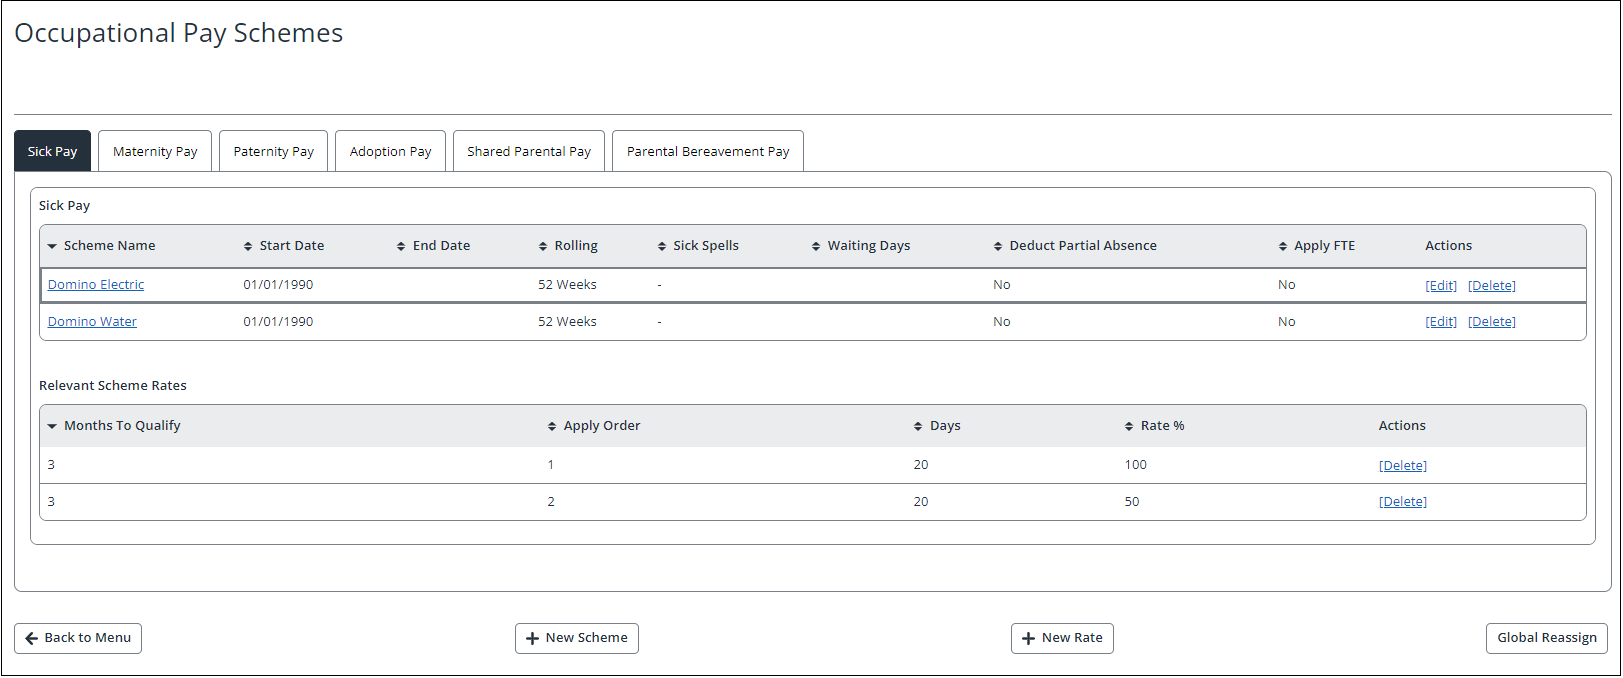Click the Global Reassign button

[x=1547, y=638]
